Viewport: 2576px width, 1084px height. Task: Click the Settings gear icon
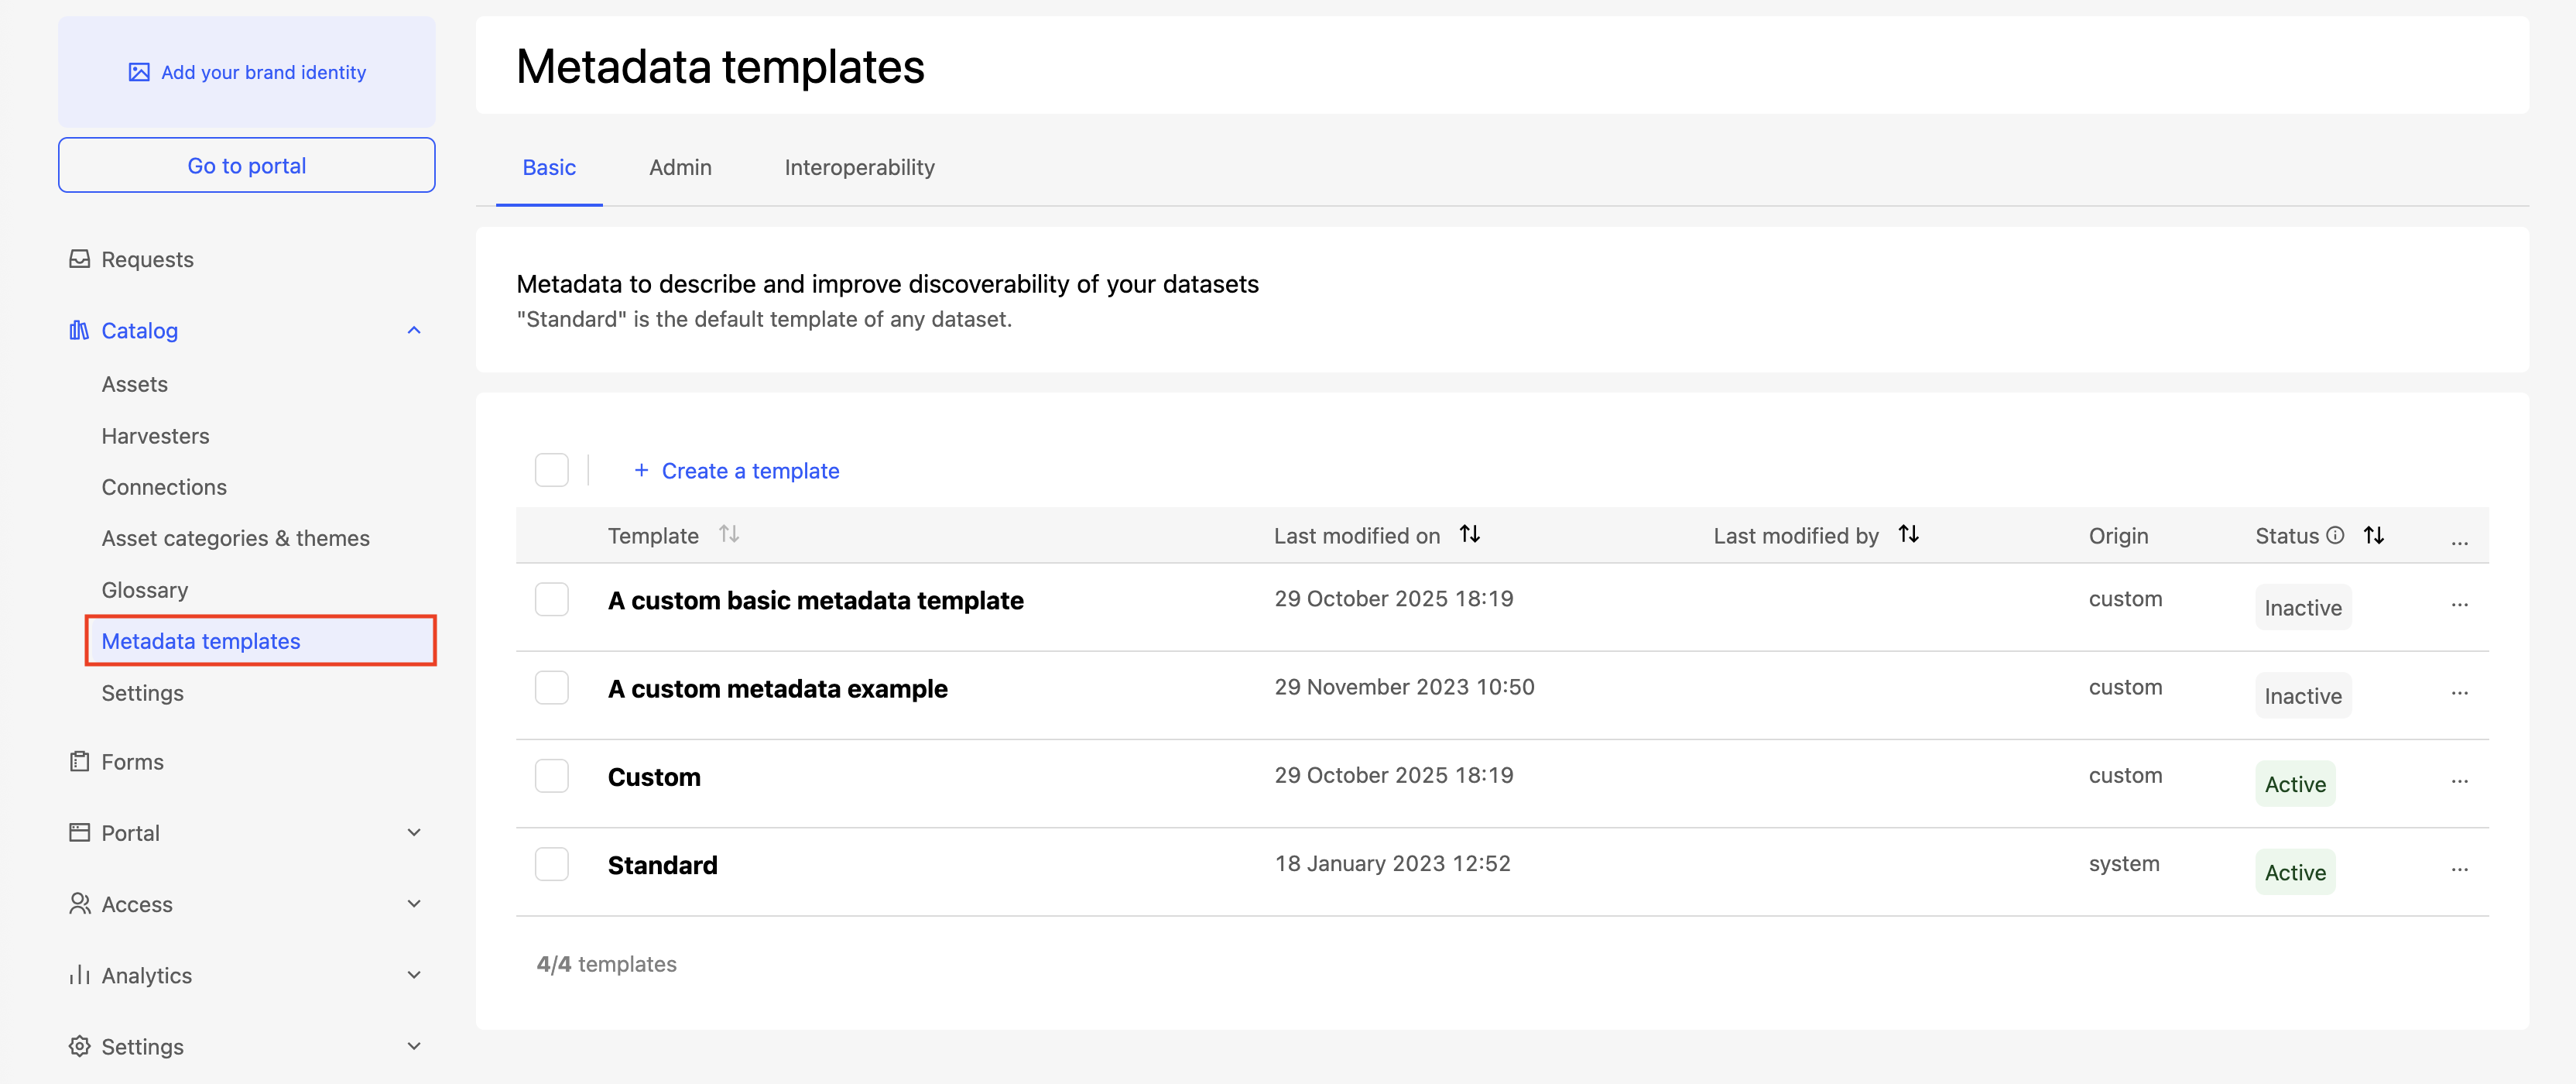(x=79, y=1046)
